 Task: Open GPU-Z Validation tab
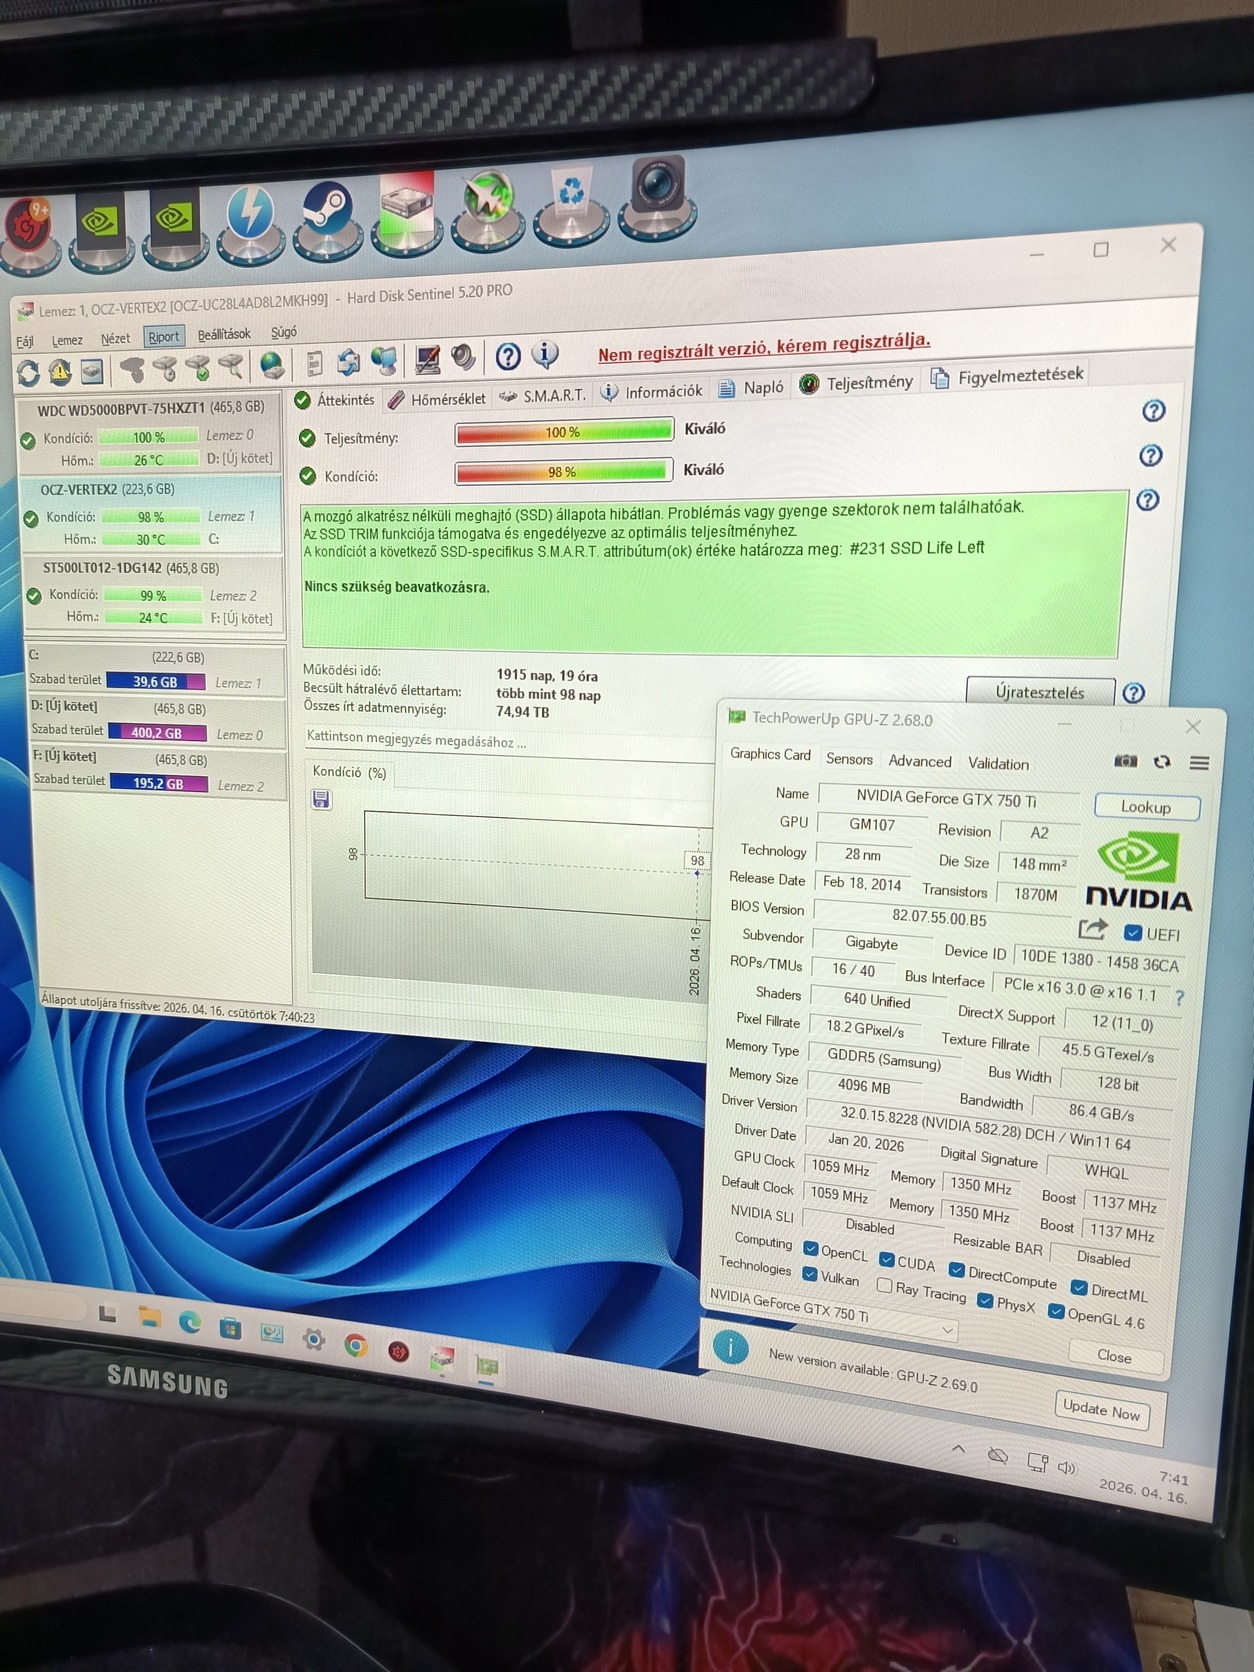(998, 763)
